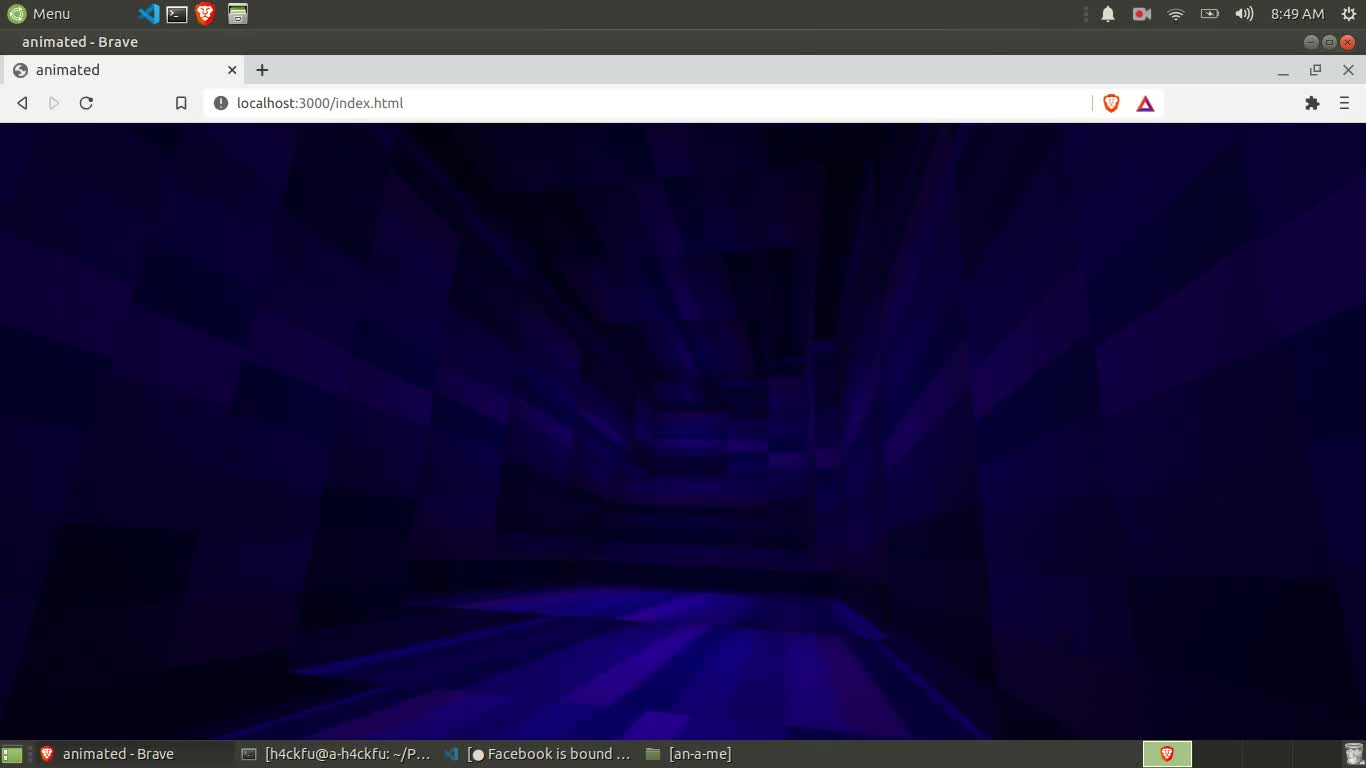Open the volume sound indicator

click(x=1244, y=14)
